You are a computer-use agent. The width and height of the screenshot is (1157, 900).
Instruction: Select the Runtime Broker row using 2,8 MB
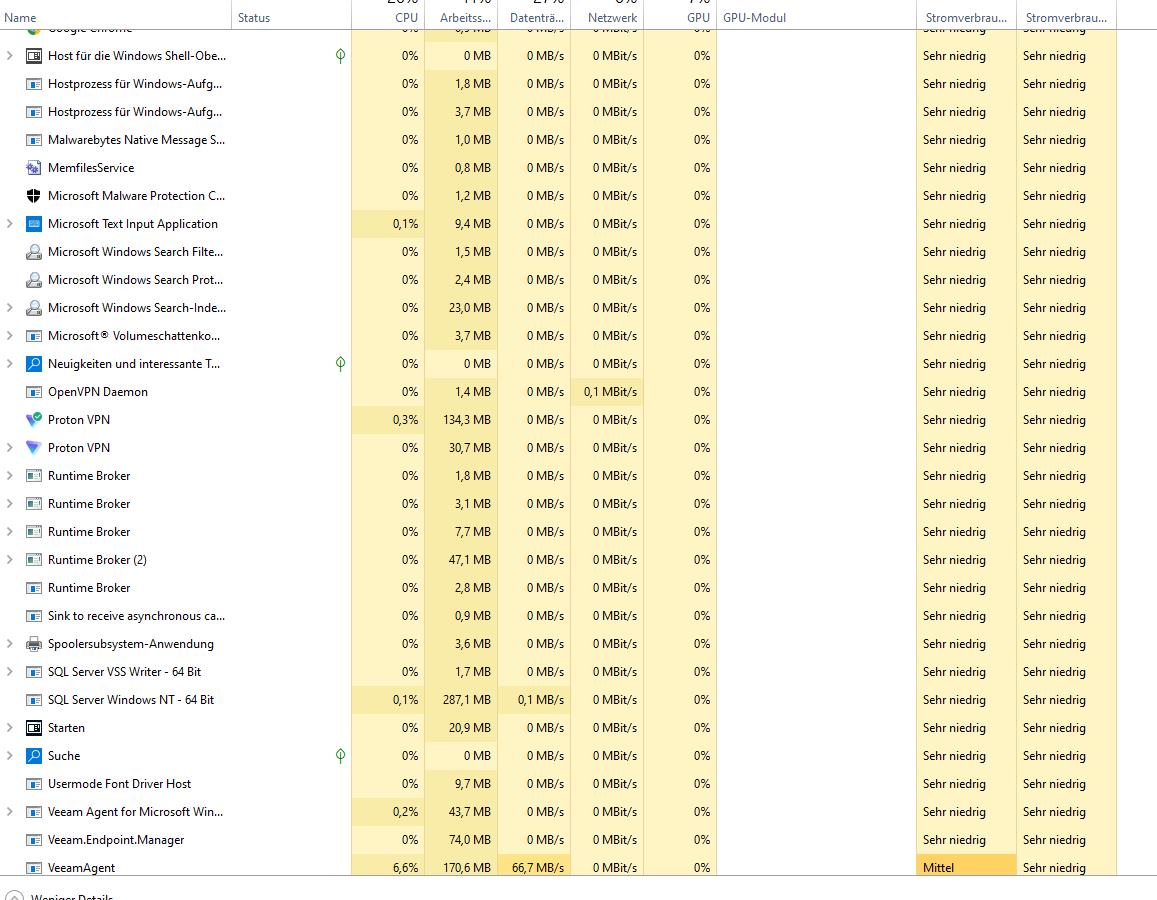tap(558, 588)
